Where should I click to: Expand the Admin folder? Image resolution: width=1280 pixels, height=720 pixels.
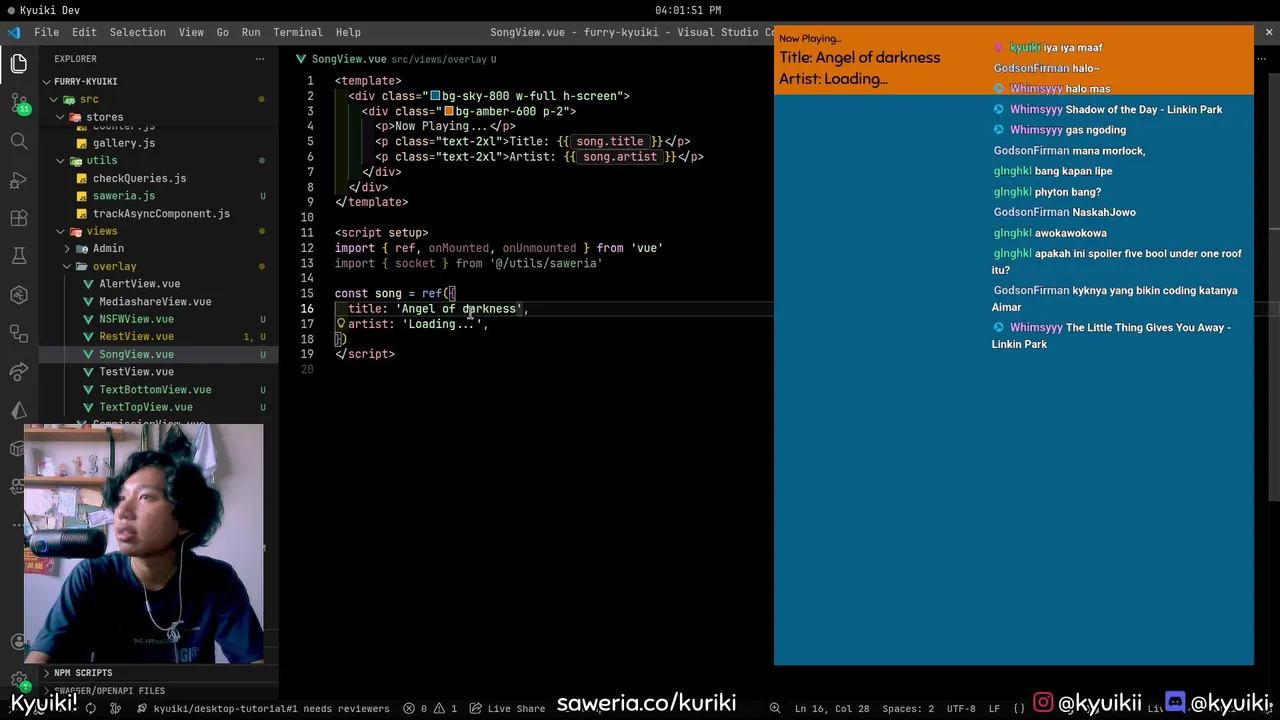(x=67, y=248)
